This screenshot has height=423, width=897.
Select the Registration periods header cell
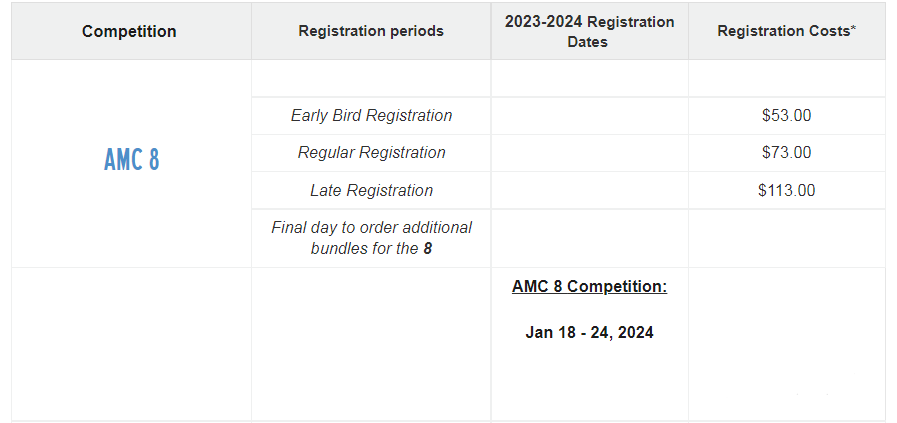tap(371, 31)
